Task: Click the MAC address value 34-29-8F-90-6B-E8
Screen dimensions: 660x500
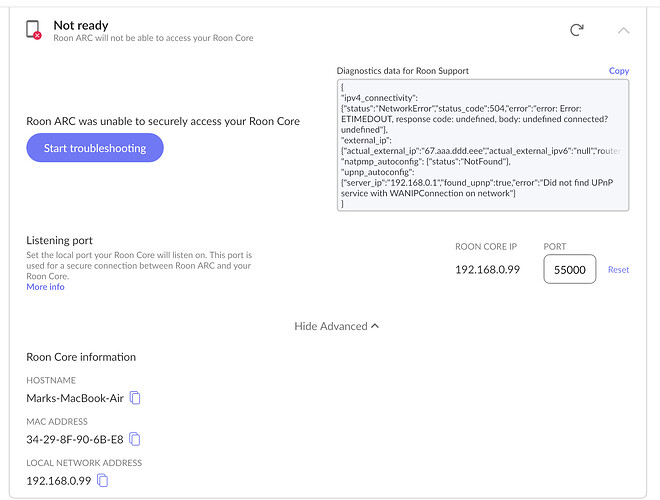Action: tap(75, 439)
